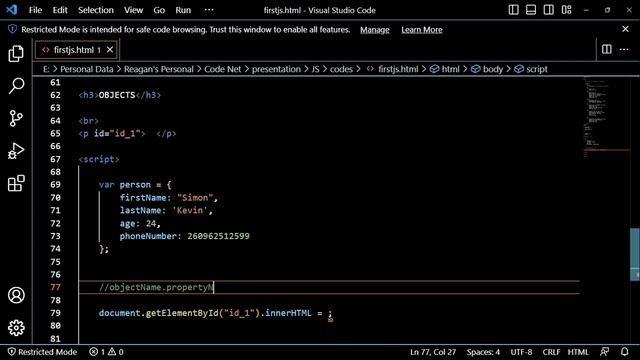Open the Edit menu
Viewport: 640px width, 360px height.
60,10
